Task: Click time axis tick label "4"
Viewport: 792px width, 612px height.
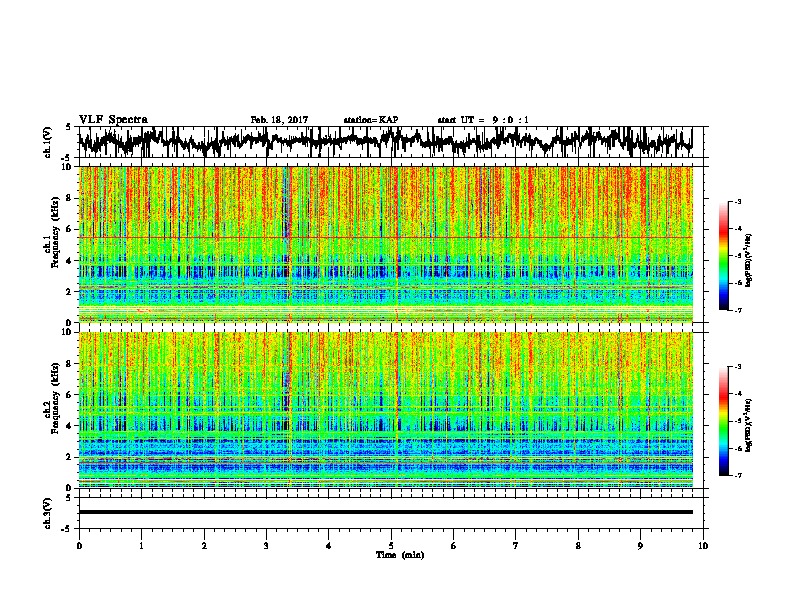Action: [x=329, y=546]
